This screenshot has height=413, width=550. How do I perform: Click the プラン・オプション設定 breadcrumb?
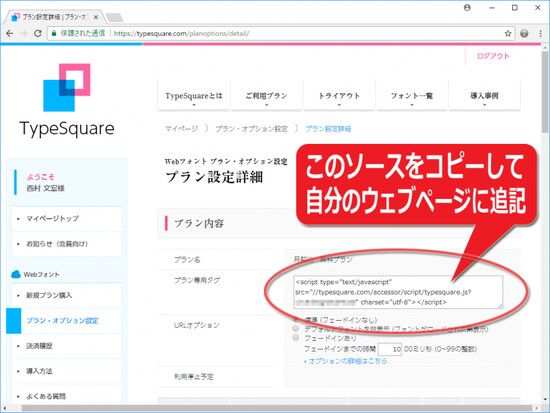click(251, 129)
